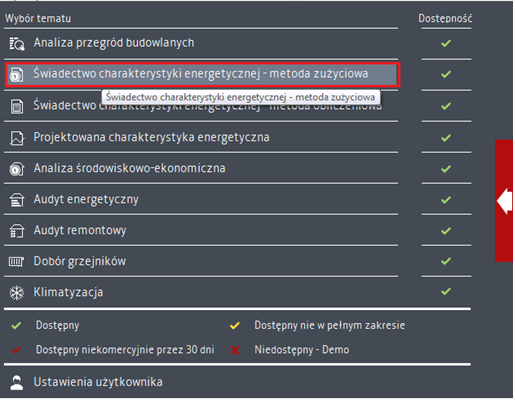The image size is (515, 400).
Task: Click the Analiza środowiskowo-ekonomiczna icon
Action: 17,169
